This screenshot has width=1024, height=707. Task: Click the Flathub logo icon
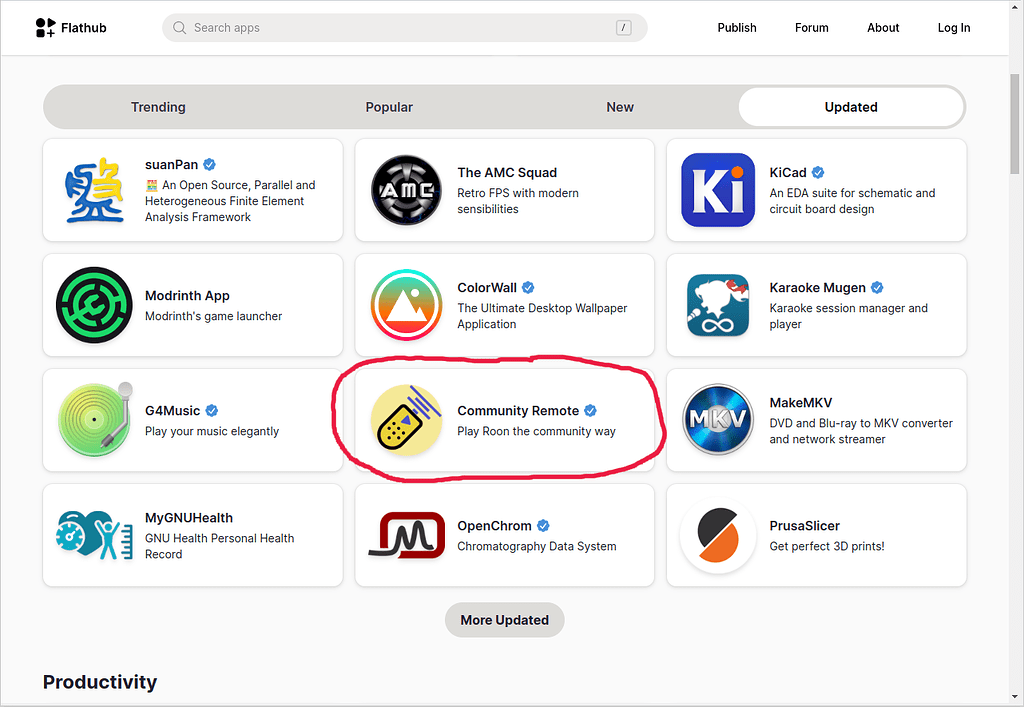click(x=45, y=27)
